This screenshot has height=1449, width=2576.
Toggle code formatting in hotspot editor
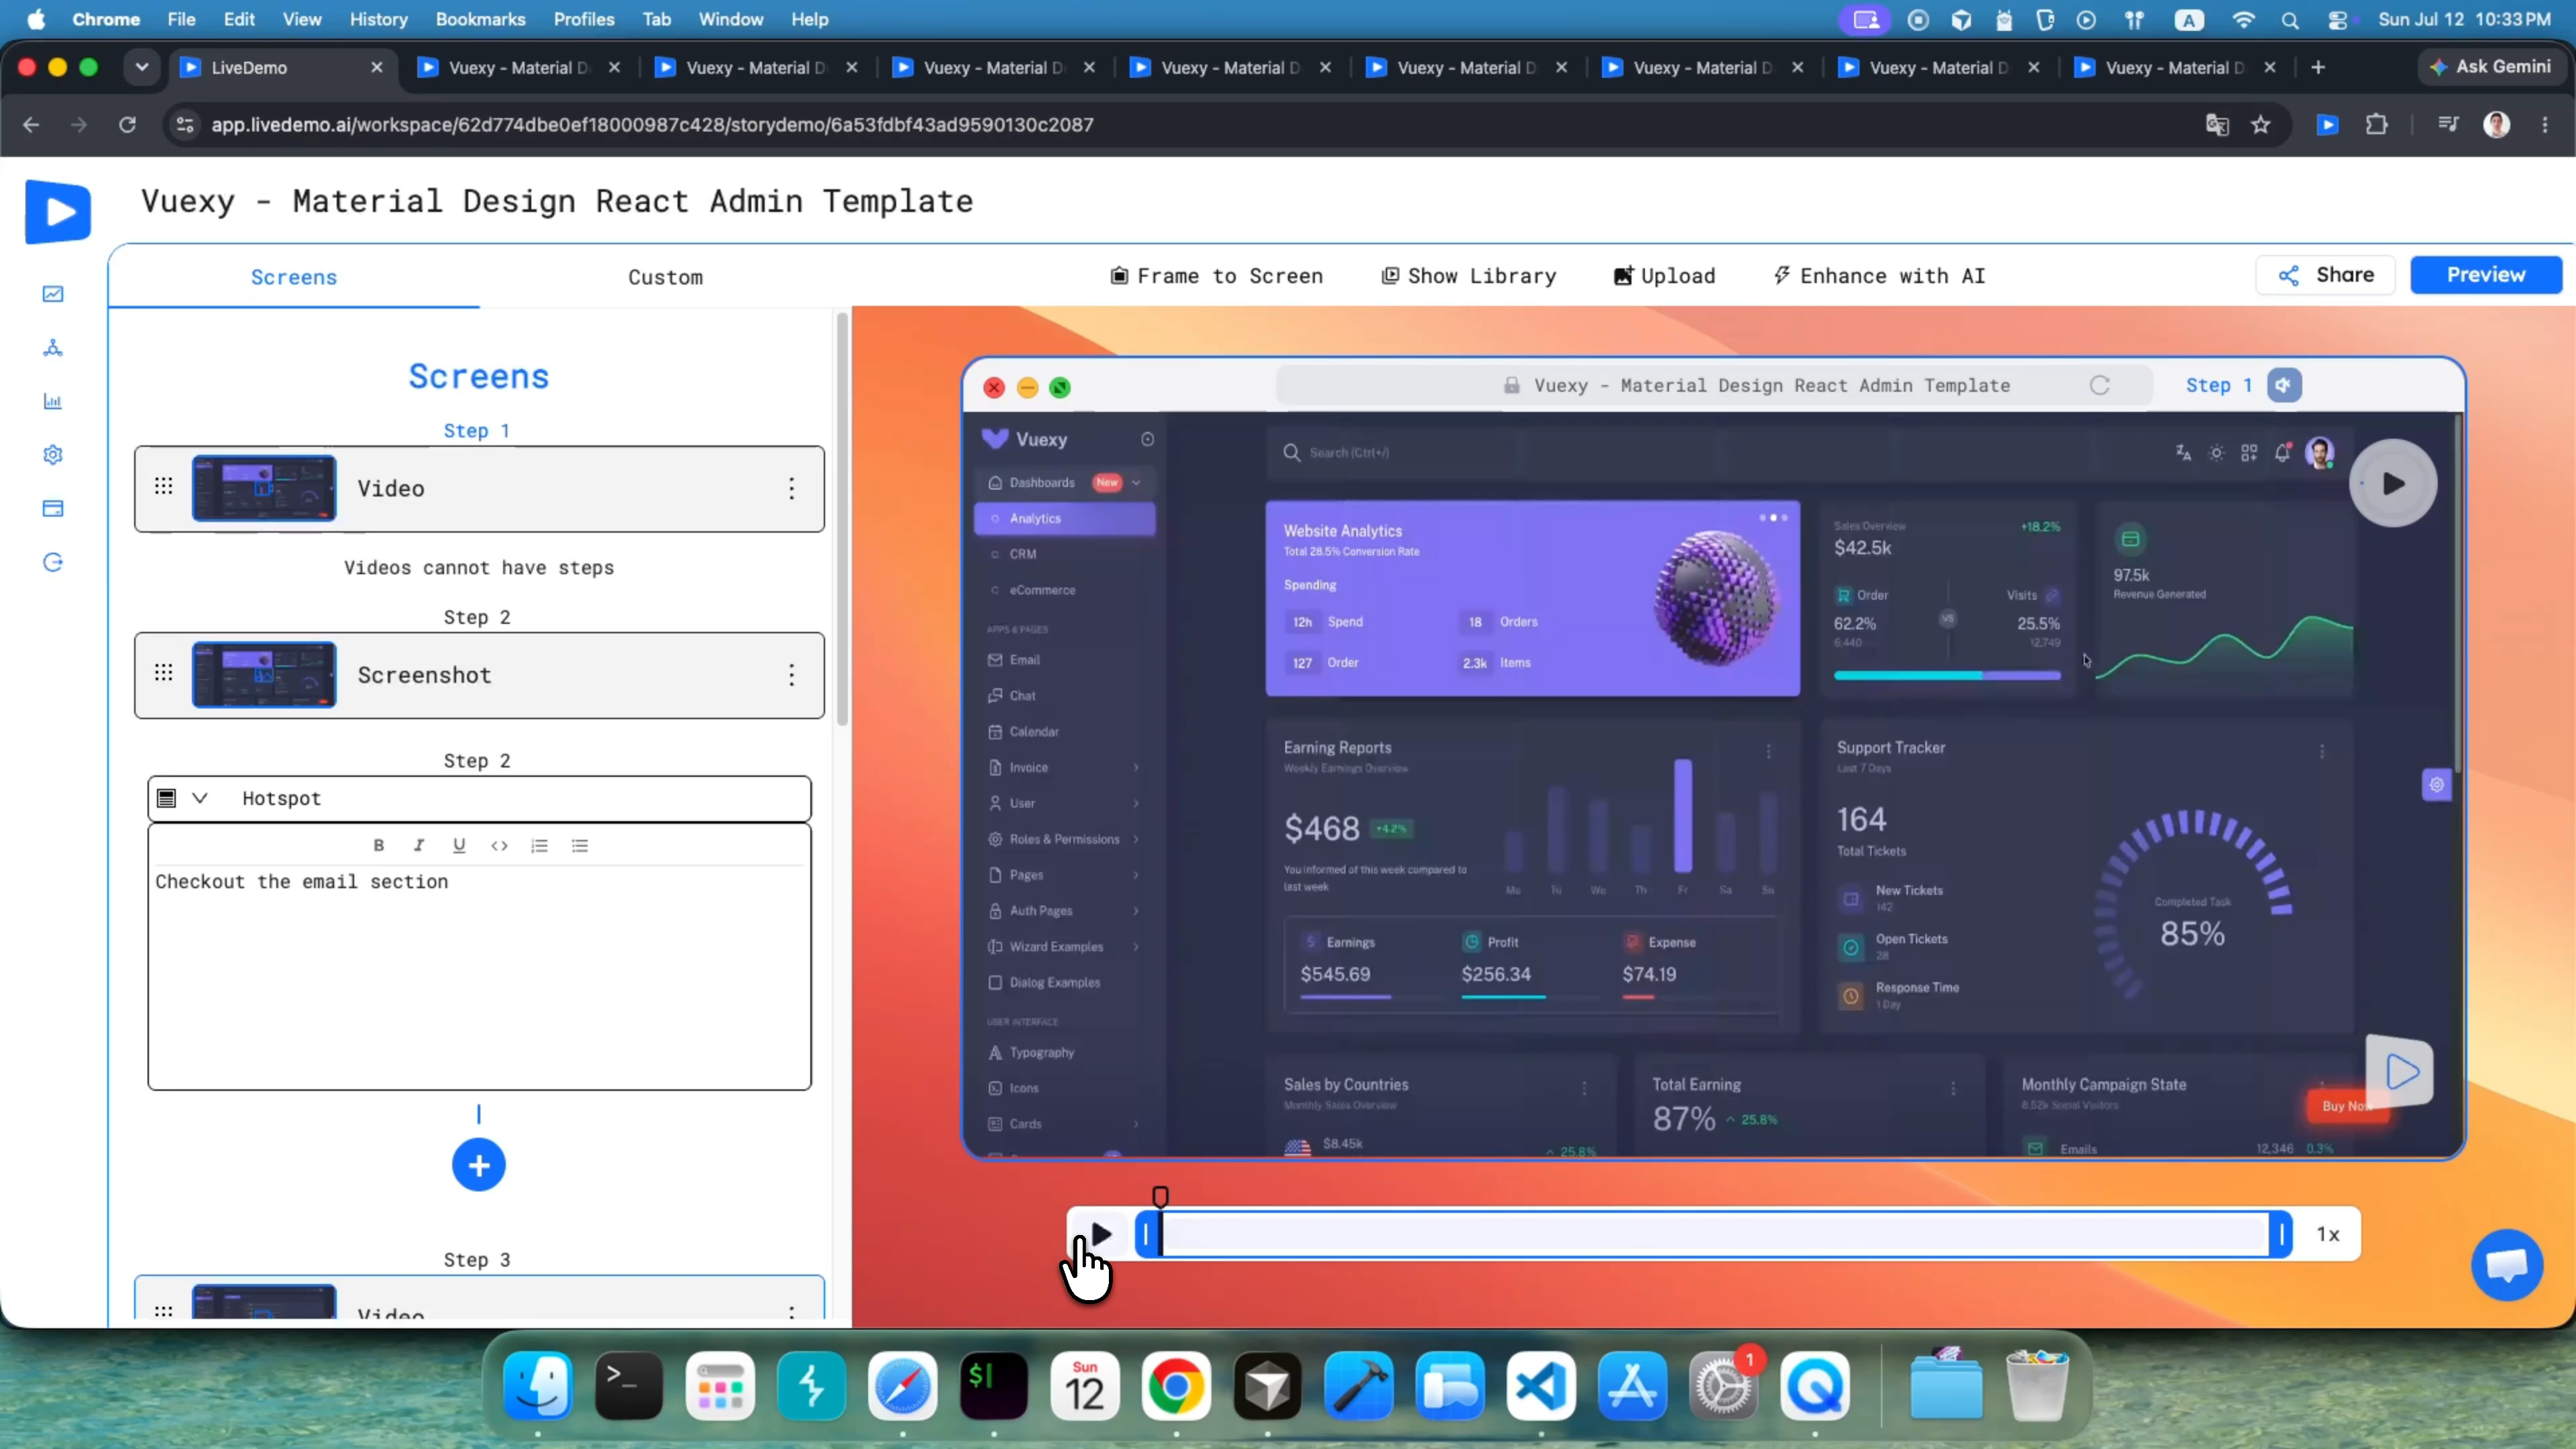click(x=499, y=845)
